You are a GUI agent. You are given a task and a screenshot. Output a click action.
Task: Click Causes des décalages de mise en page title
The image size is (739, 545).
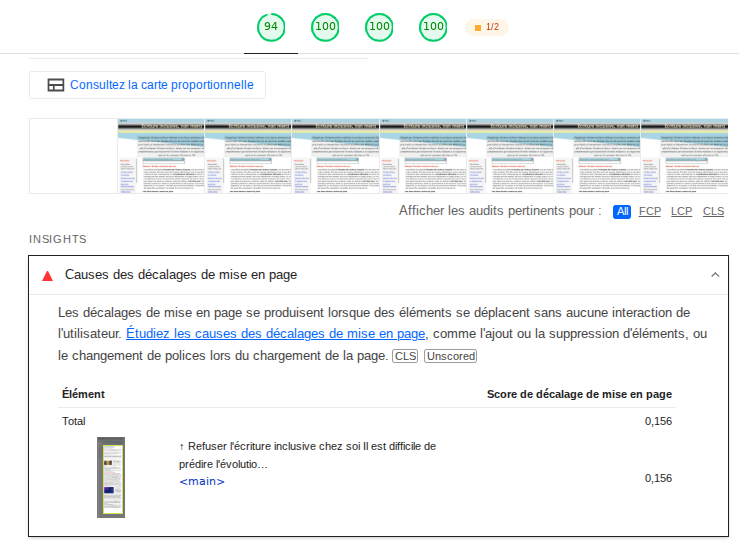coord(181,275)
